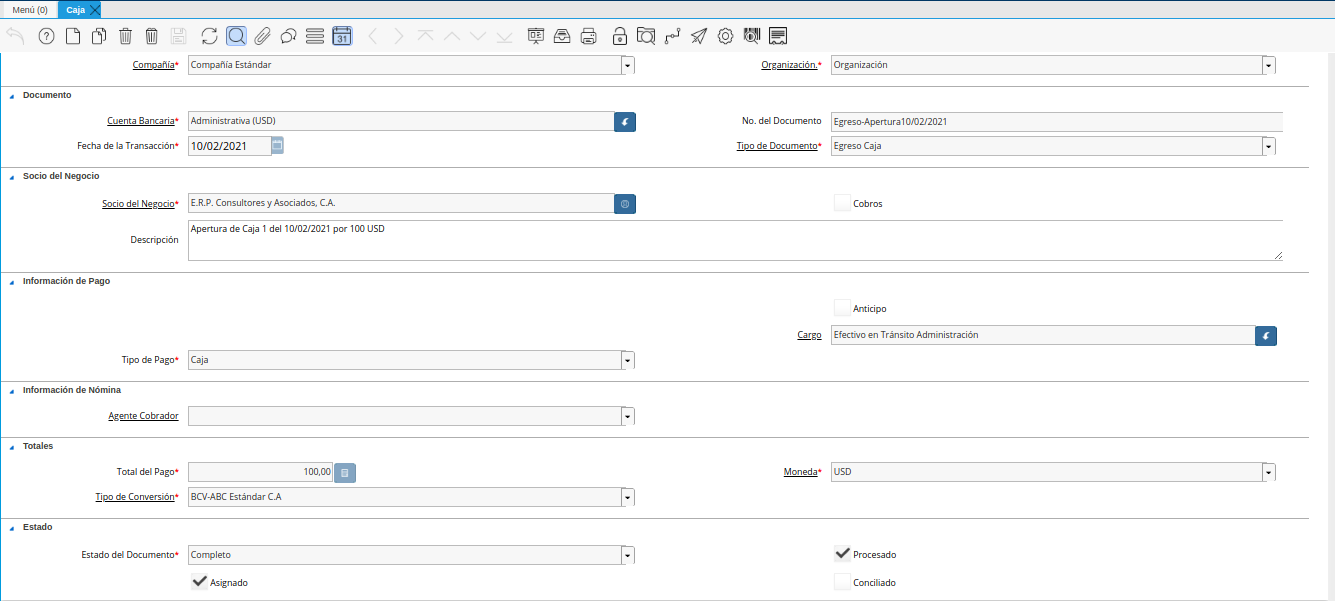Viewport: 1335px width, 602px height.
Task: Toggle the Conciliado checkbox
Action: pyautogui.click(x=842, y=582)
